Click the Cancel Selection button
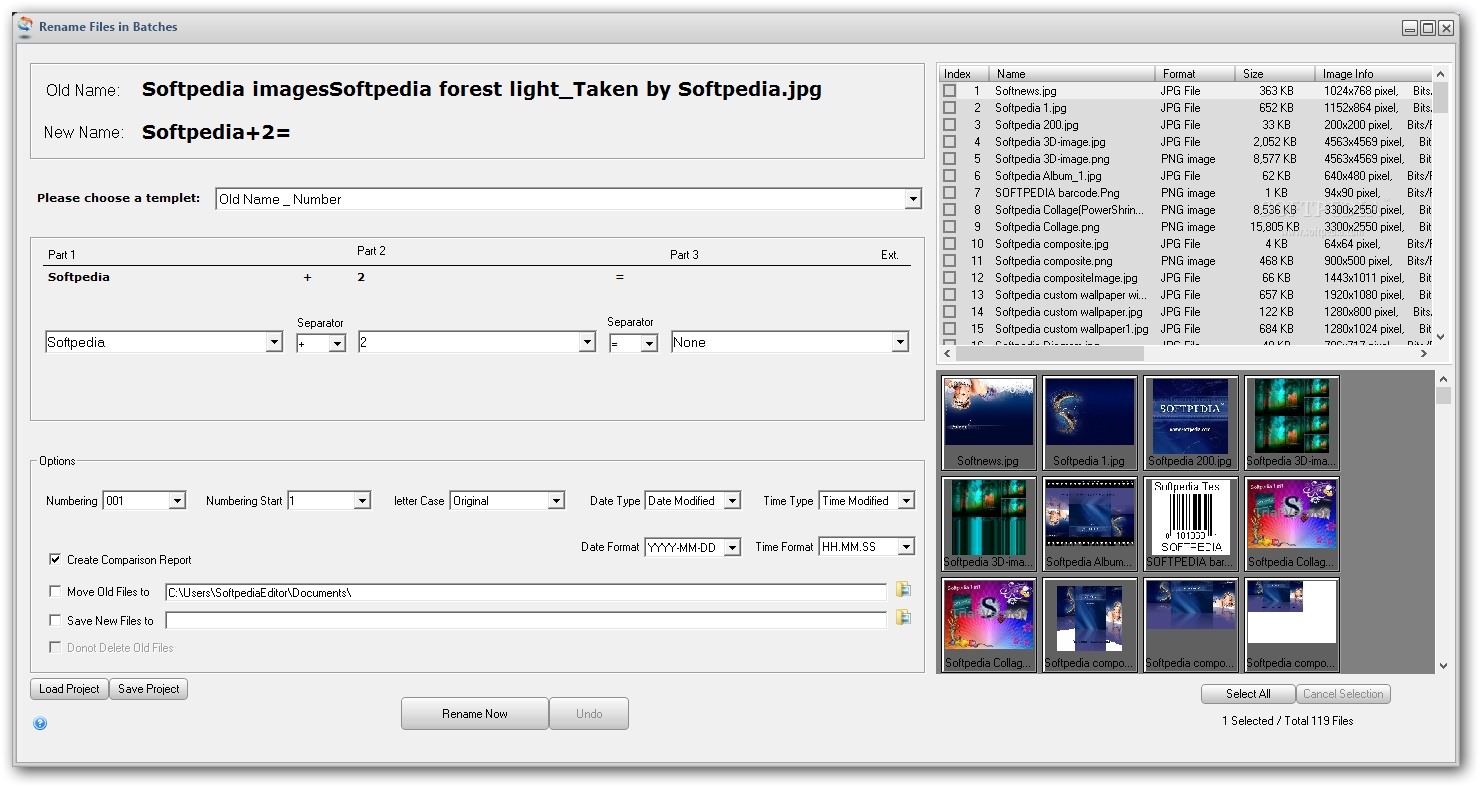 click(1343, 694)
